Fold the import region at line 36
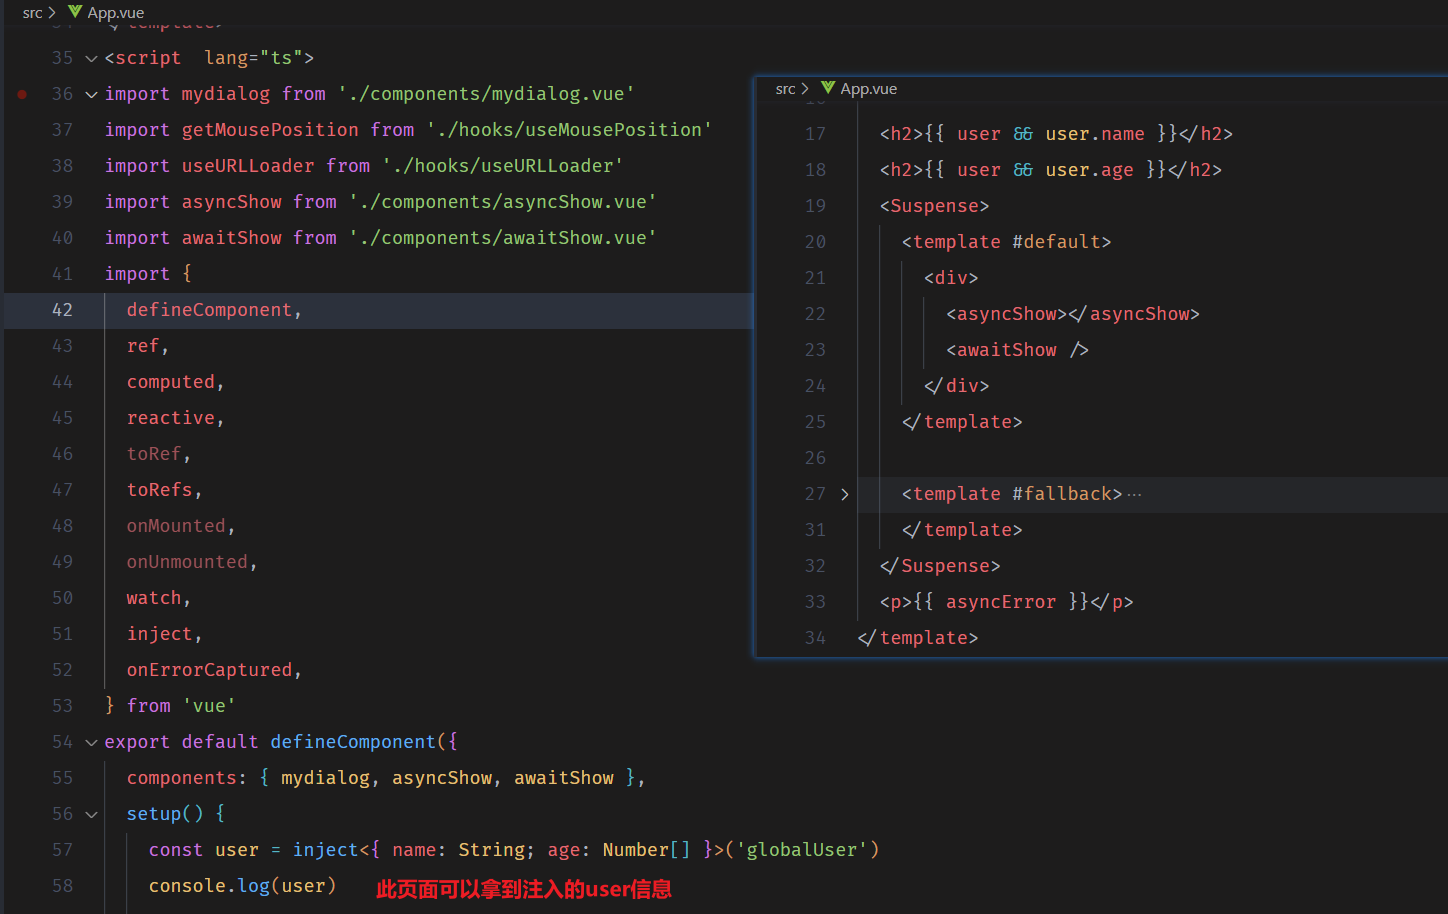 coord(91,94)
